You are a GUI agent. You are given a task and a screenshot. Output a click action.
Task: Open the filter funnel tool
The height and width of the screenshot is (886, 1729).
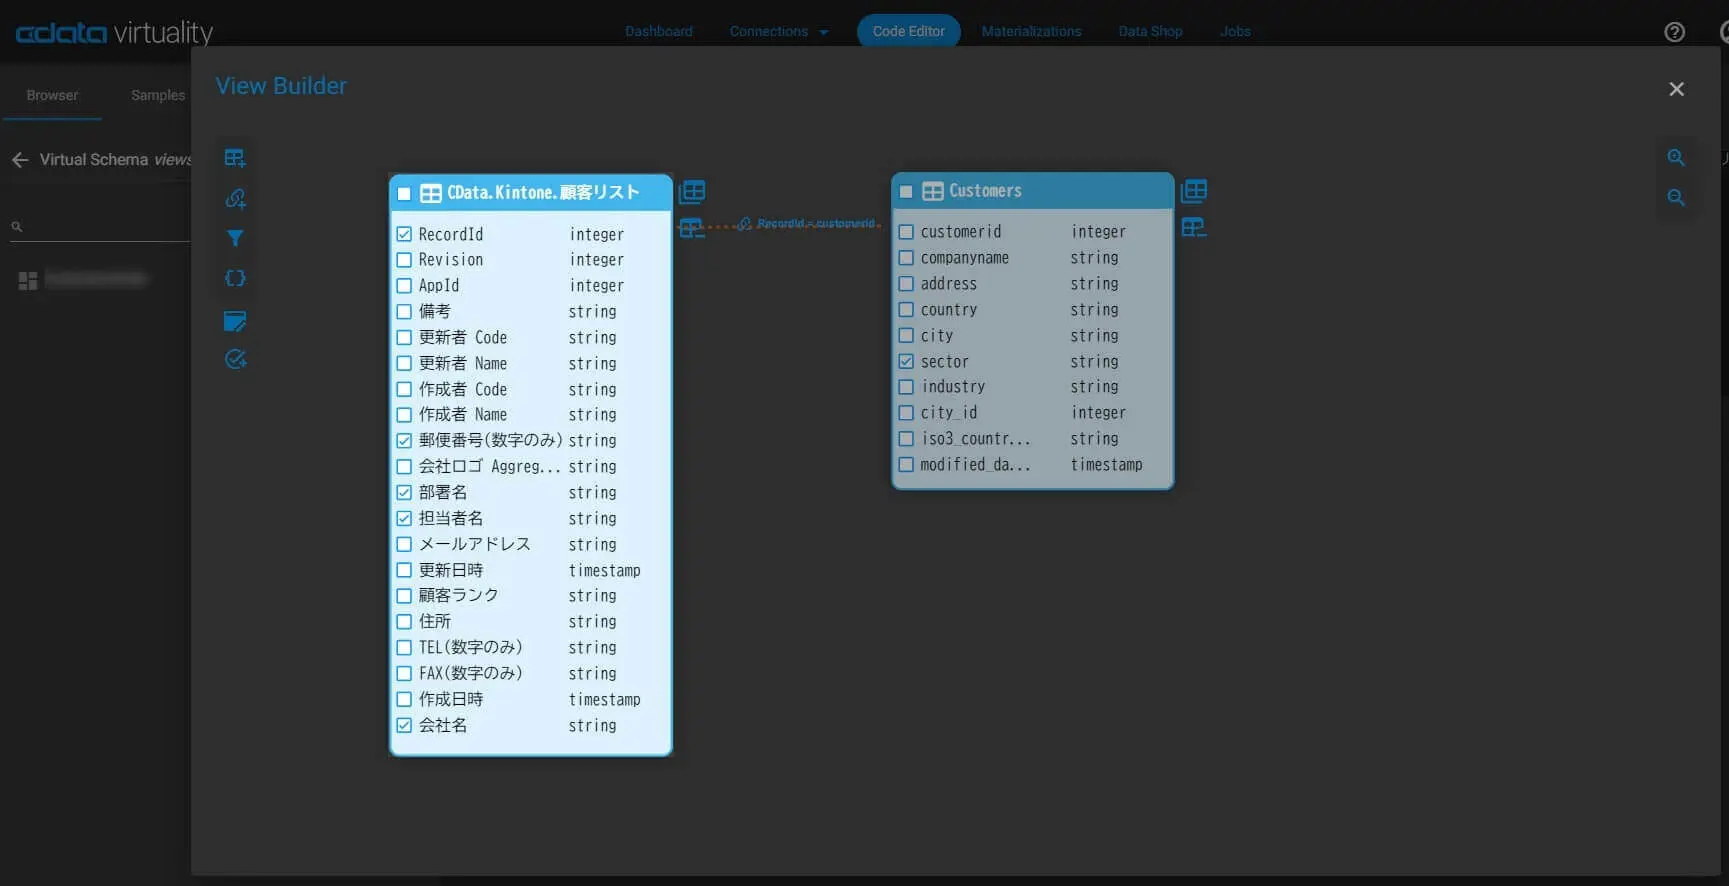pos(235,238)
